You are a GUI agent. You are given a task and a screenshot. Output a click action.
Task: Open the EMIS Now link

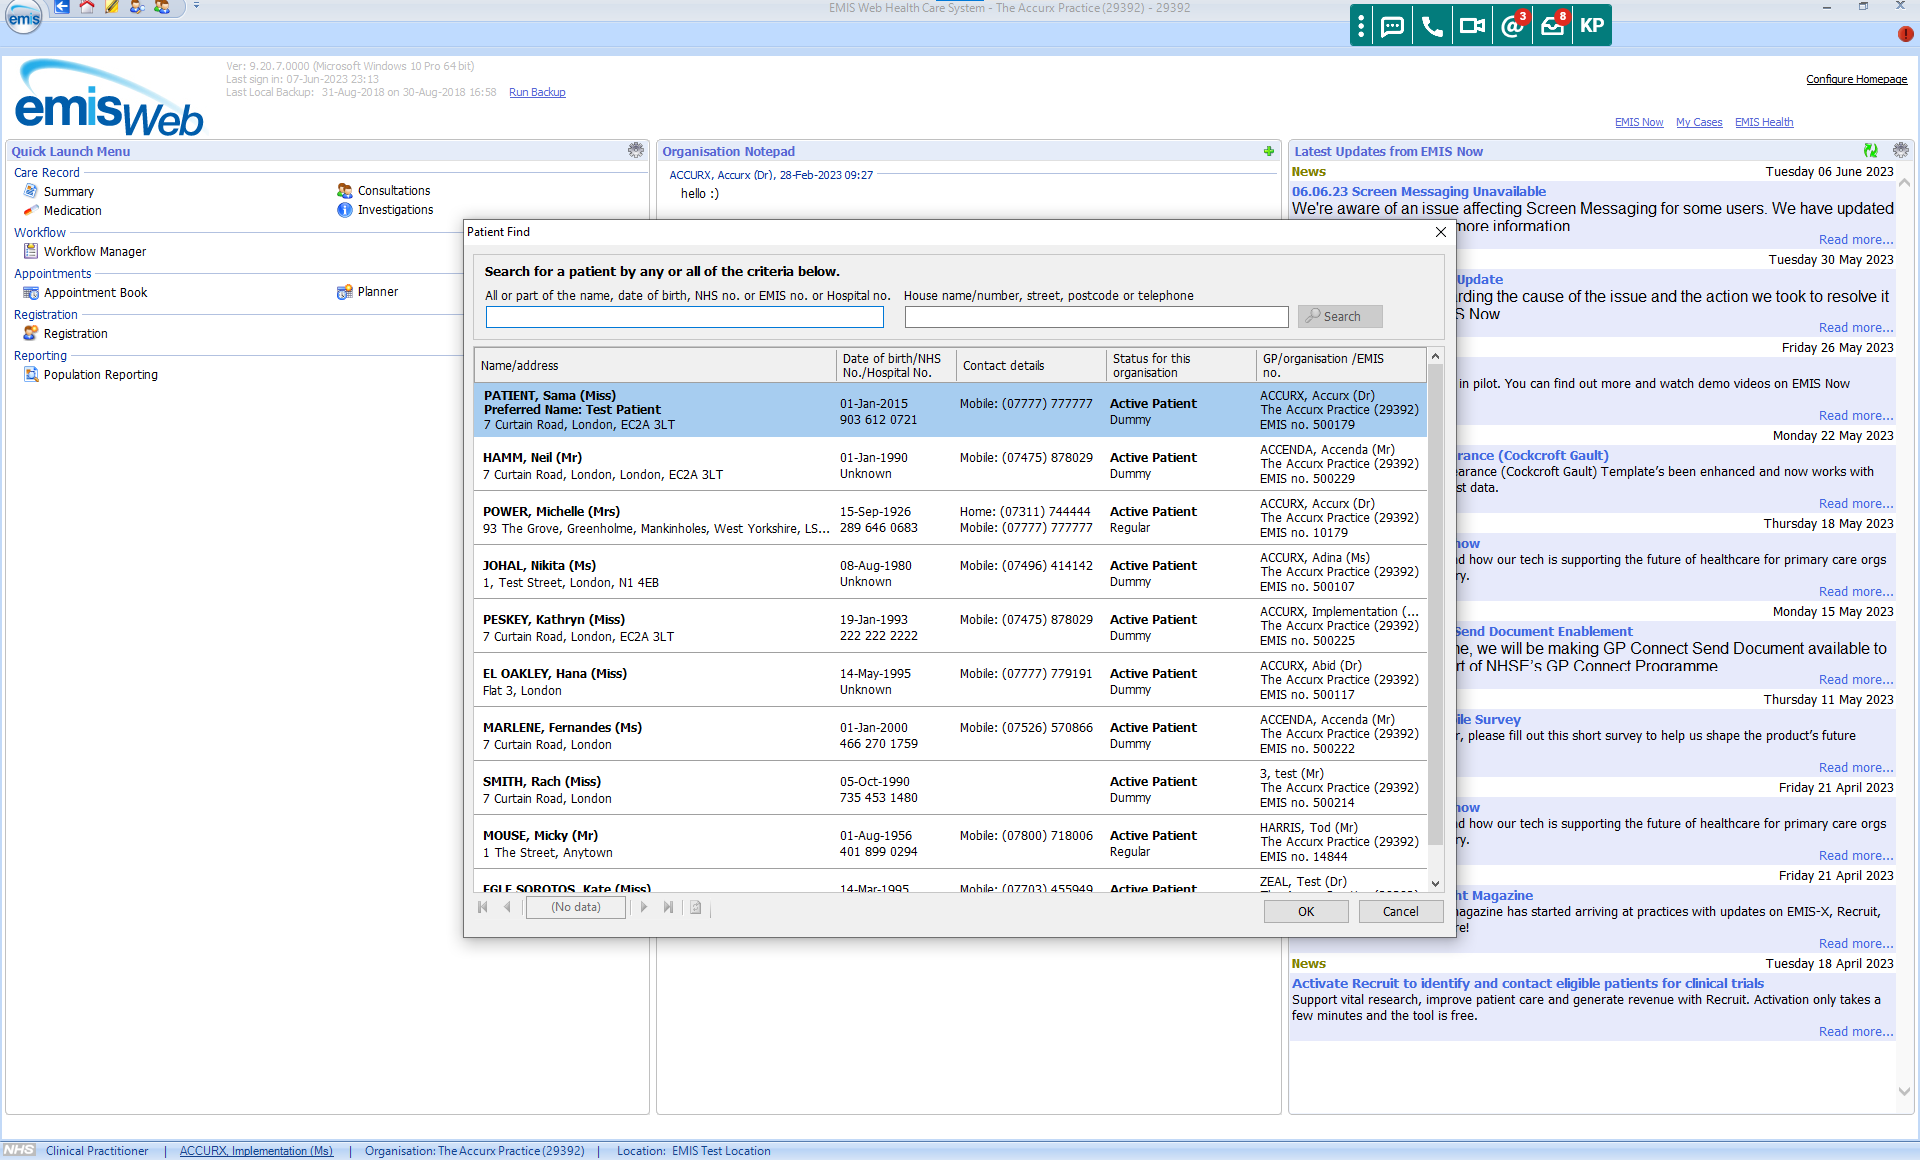click(1639, 122)
